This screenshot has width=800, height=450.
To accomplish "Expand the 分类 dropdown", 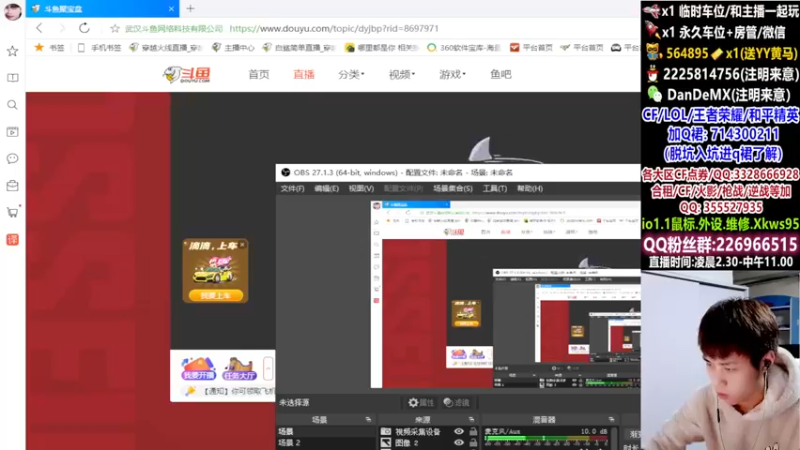I will [x=351, y=74].
